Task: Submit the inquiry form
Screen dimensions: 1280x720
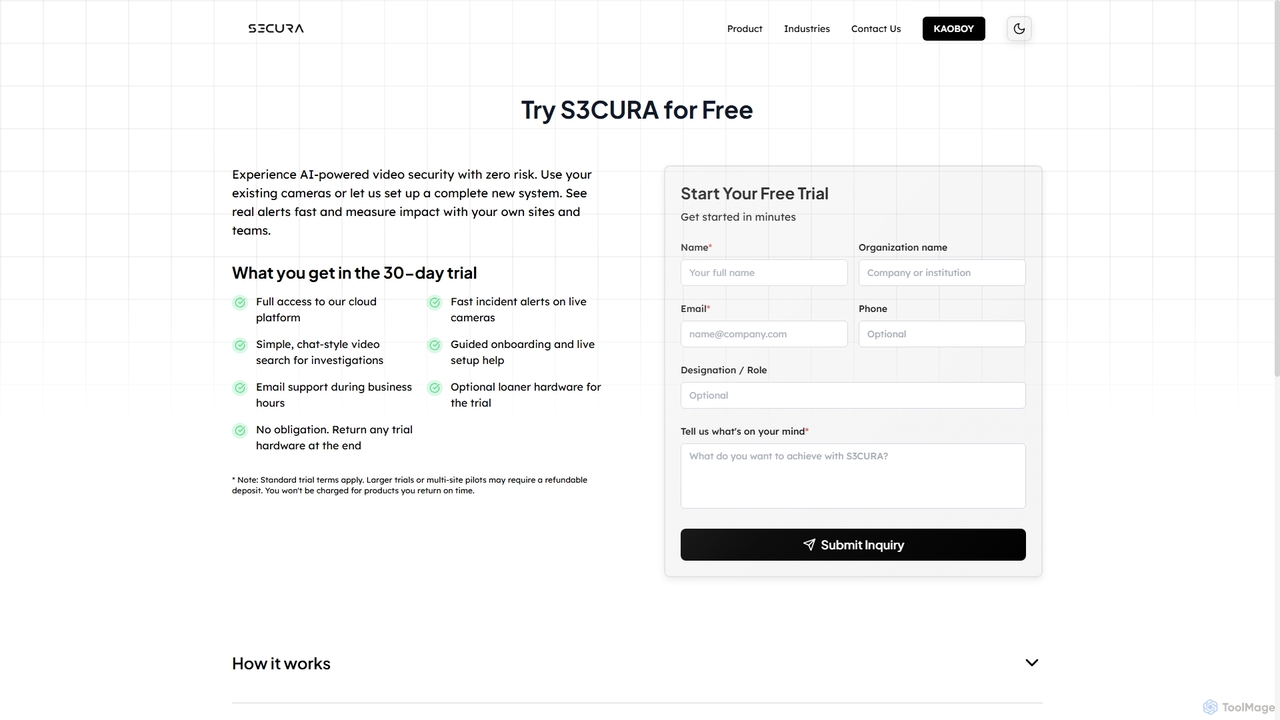Action: pos(853,545)
